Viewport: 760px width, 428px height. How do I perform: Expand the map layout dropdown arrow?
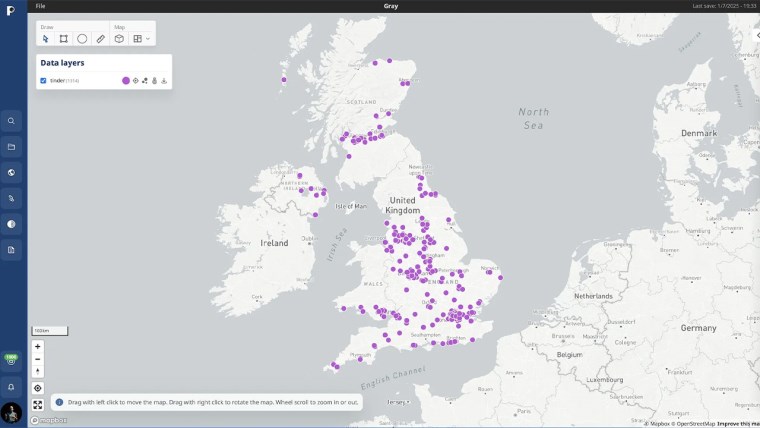pos(148,39)
